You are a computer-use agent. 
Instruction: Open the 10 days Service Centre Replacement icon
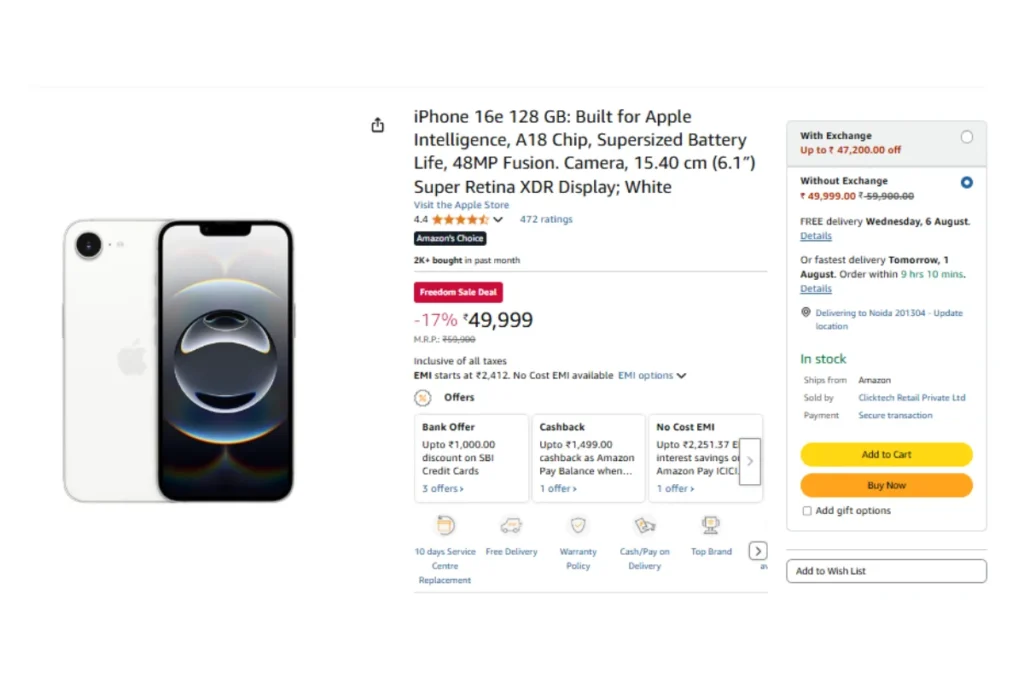445,525
